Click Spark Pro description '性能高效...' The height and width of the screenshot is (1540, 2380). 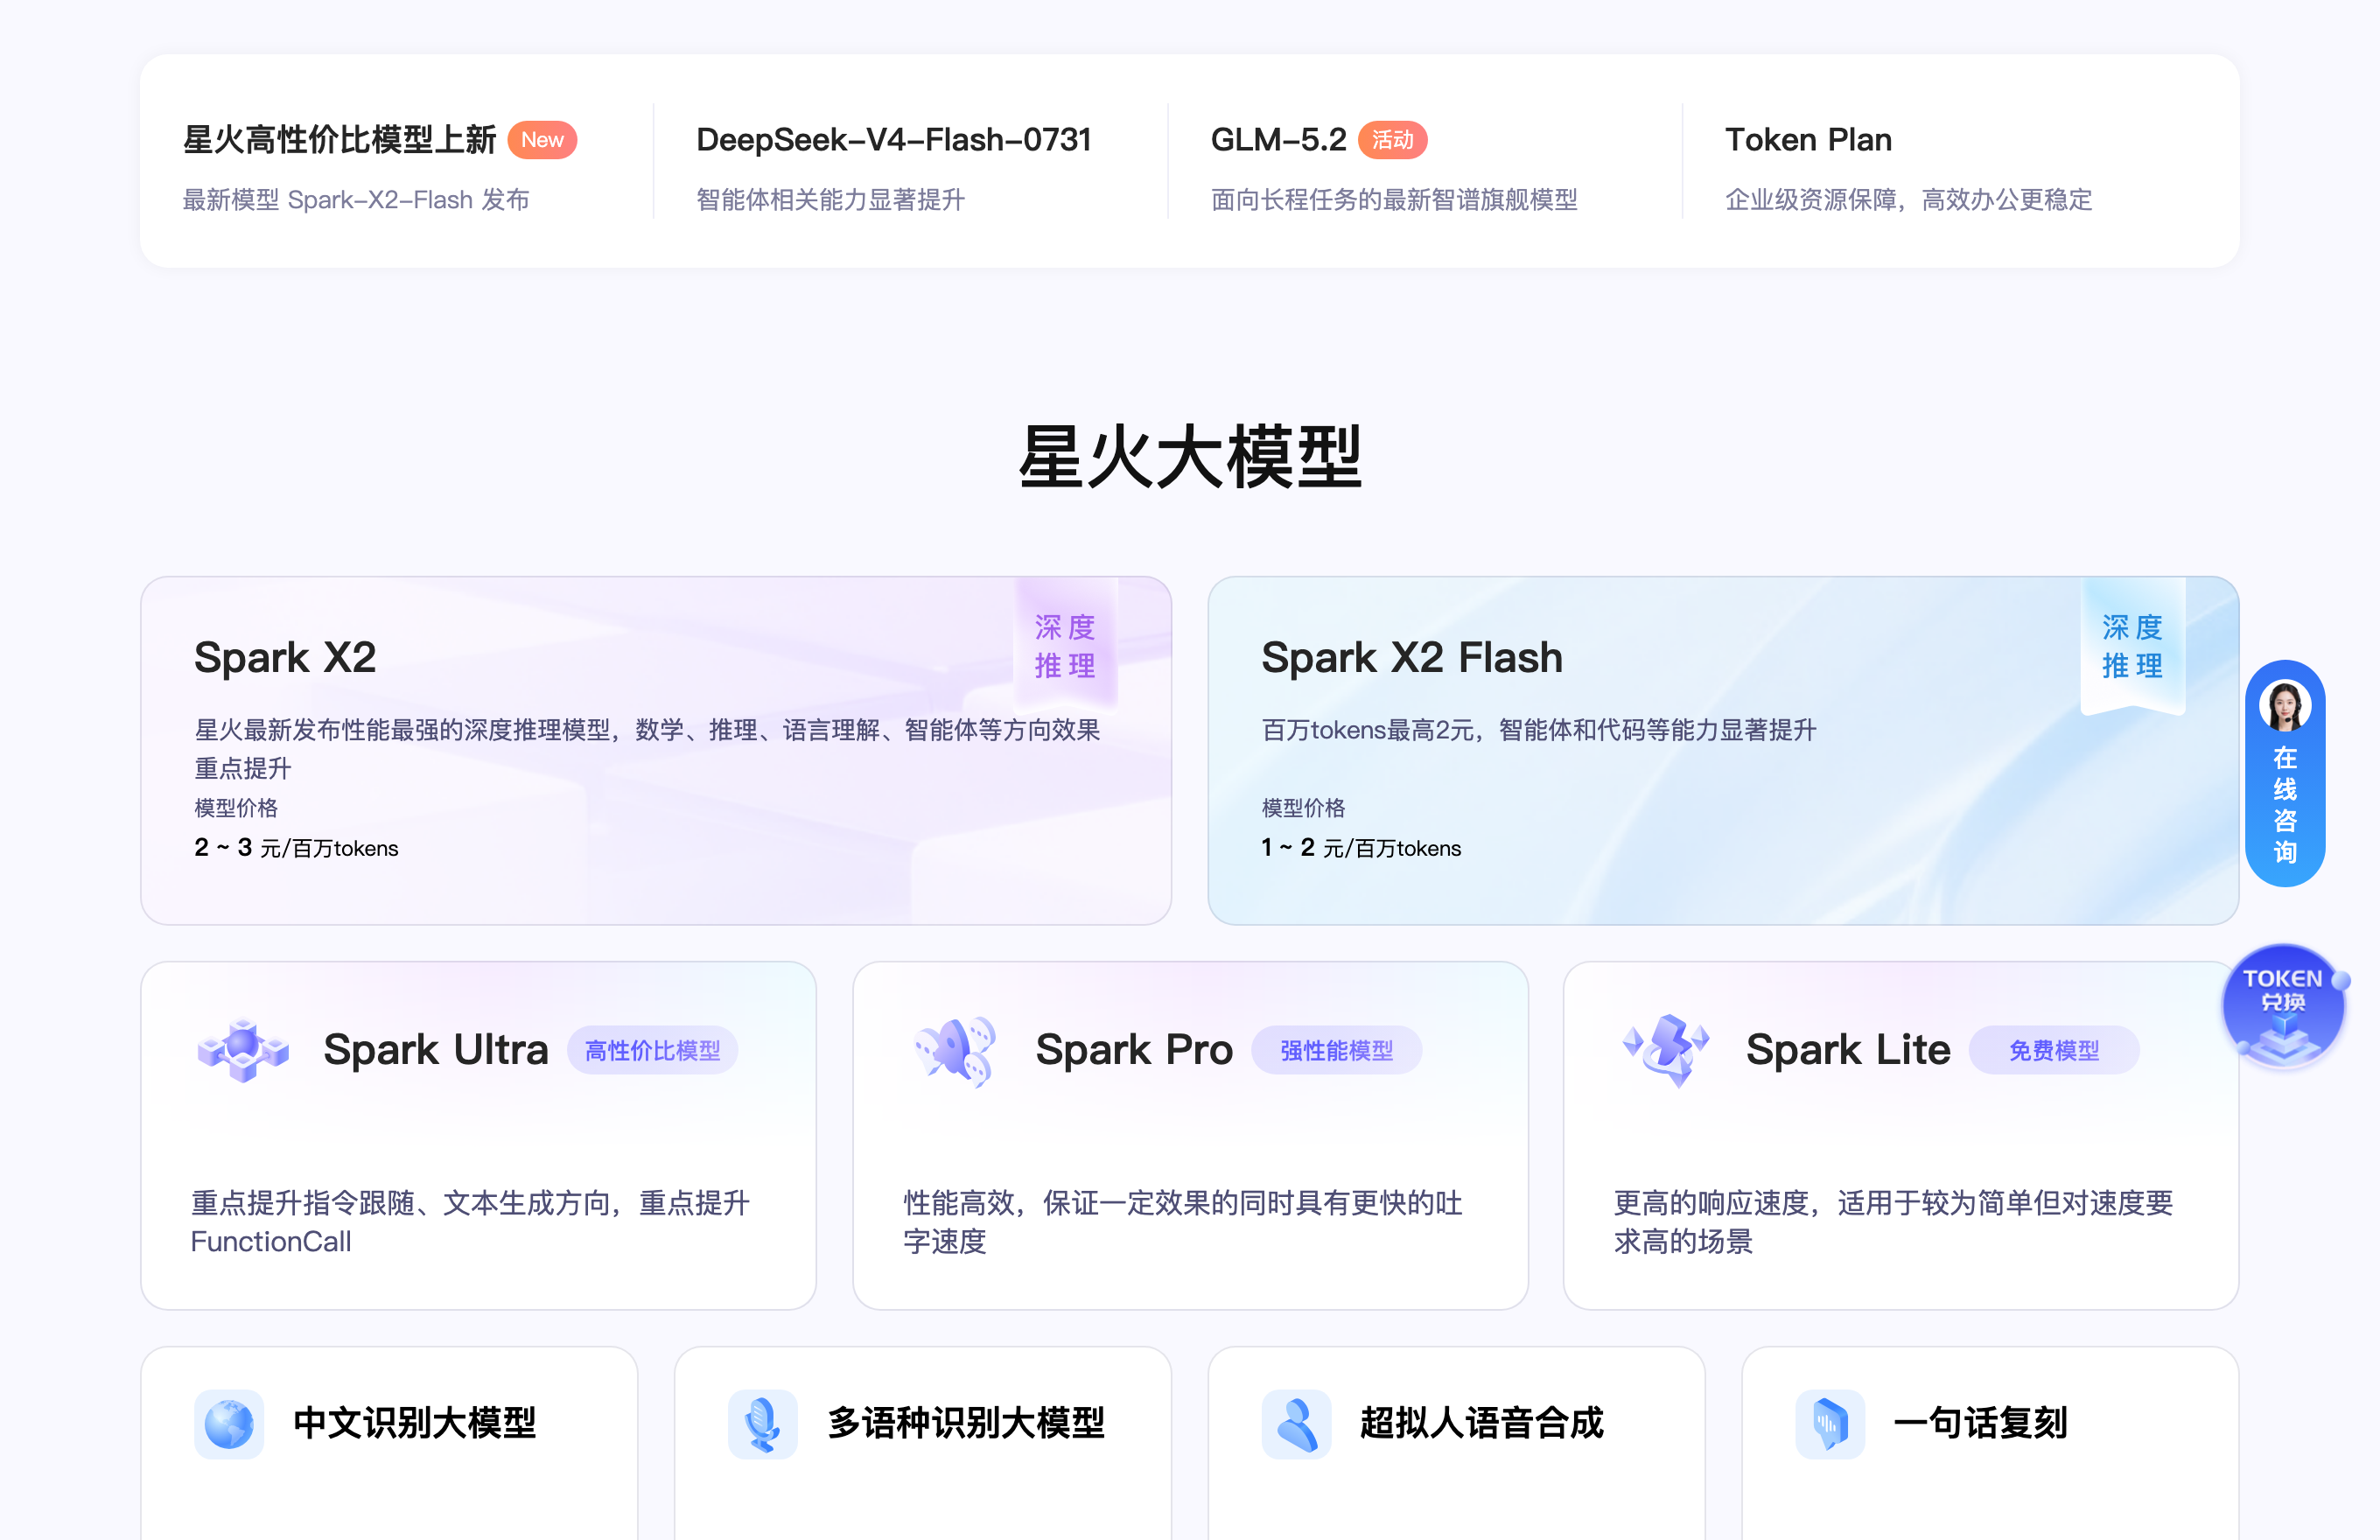coord(1183,1222)
